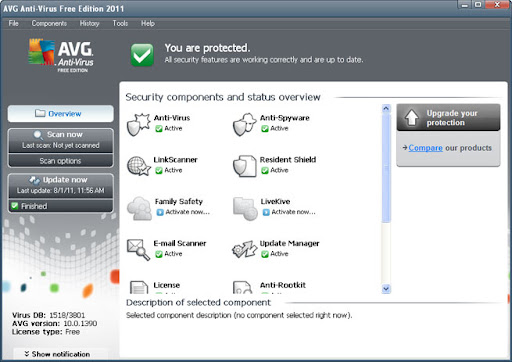
Task: Open the Help menu
Action: click(x=148, y=23)
